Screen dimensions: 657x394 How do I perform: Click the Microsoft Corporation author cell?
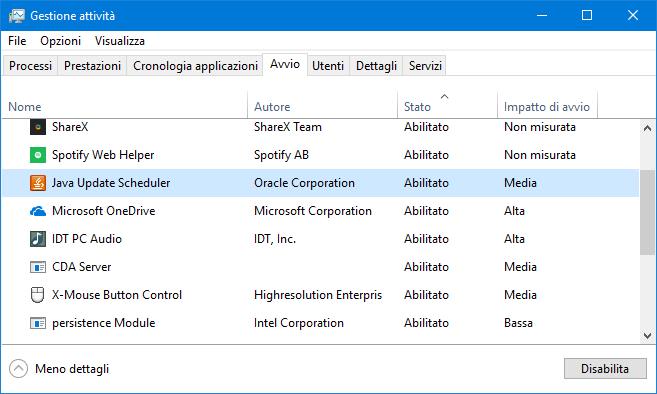(x=313, y=211)
